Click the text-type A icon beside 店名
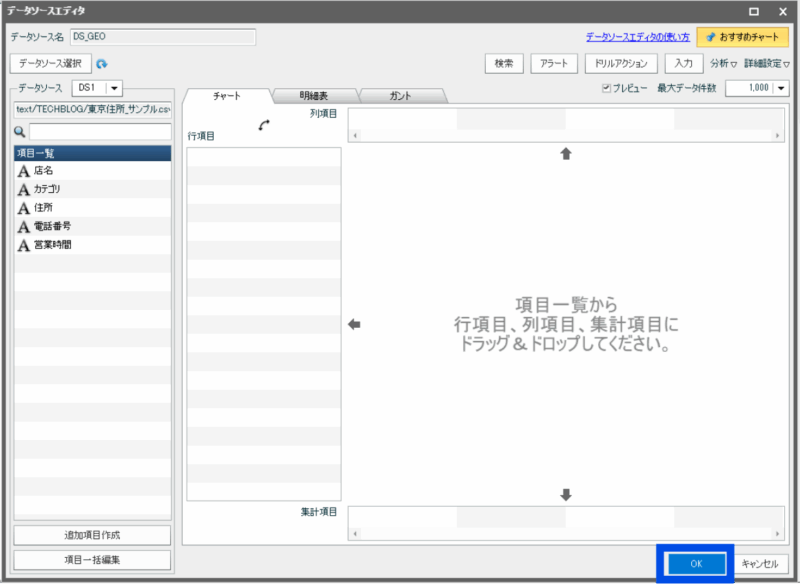800x584 pixels. (x=22, y=169)
